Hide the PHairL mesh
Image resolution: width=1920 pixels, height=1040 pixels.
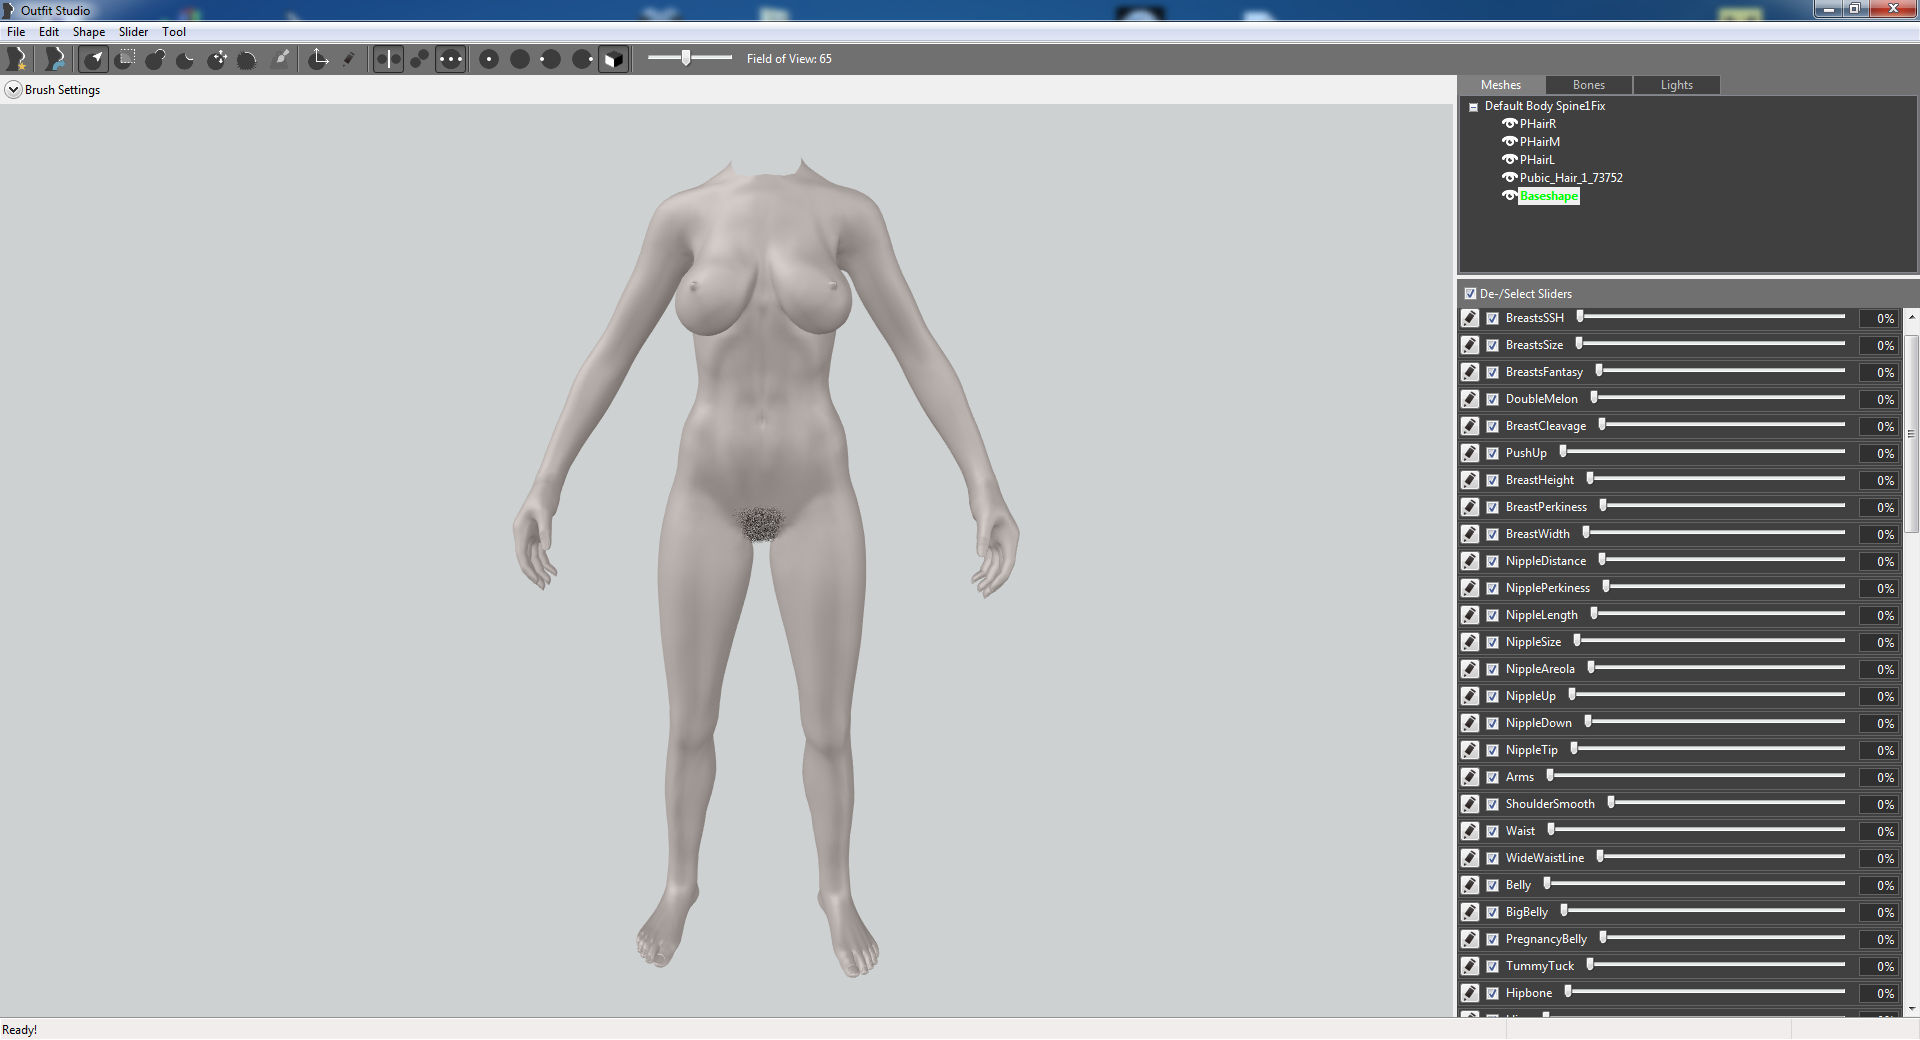[x=1510, y=160]
